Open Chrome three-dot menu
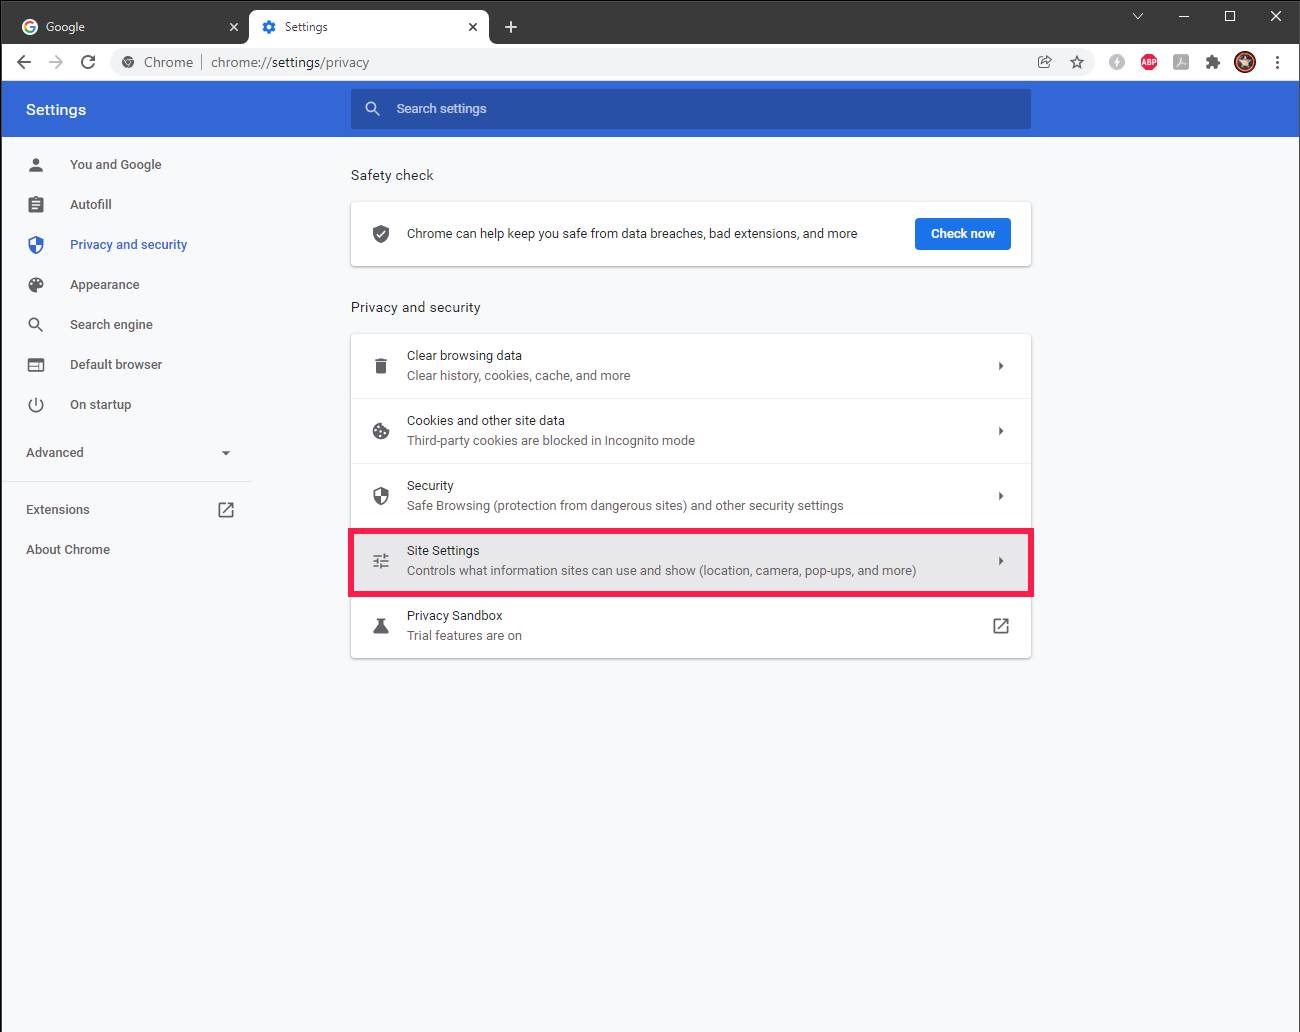 (1277, 62)
